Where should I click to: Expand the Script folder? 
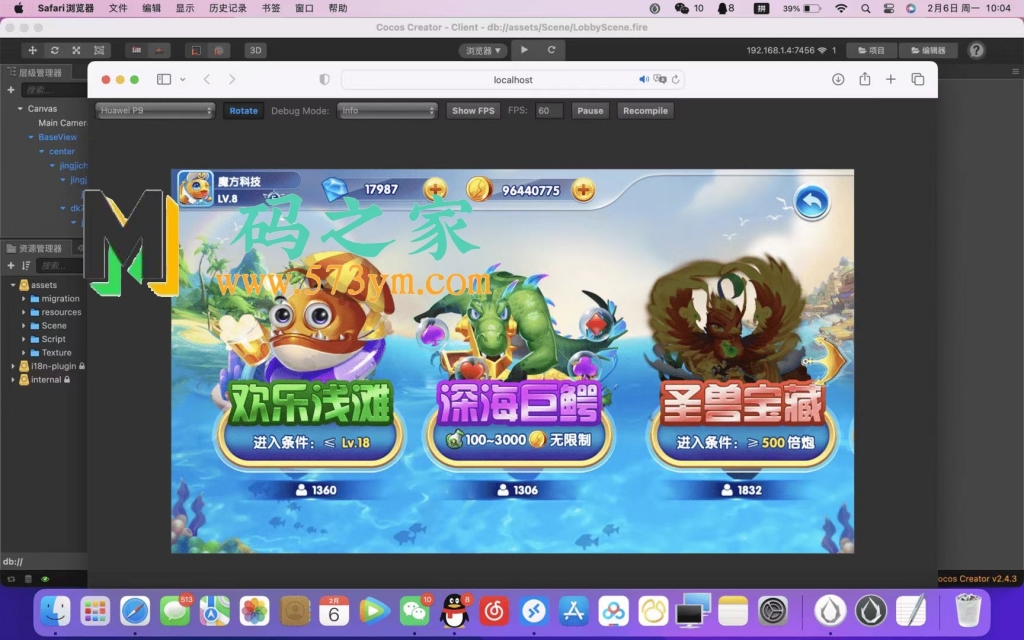click(24, 339)
